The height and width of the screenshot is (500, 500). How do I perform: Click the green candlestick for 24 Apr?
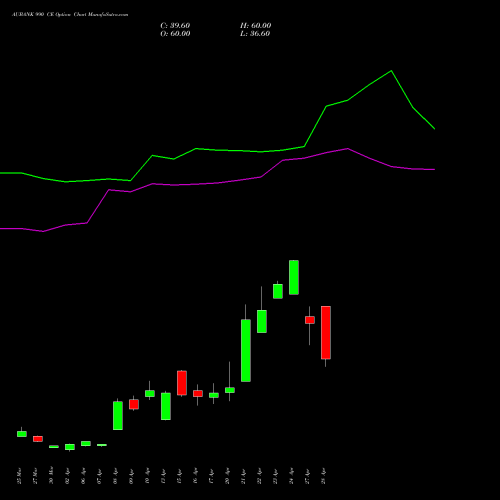294,277
